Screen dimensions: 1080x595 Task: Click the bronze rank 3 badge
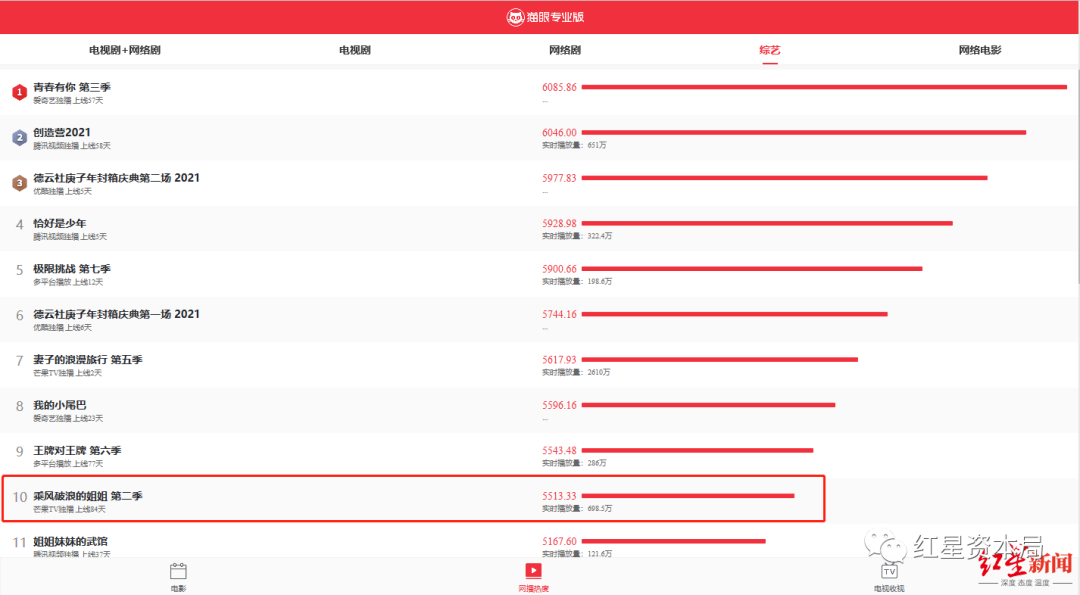pos(19,182)
